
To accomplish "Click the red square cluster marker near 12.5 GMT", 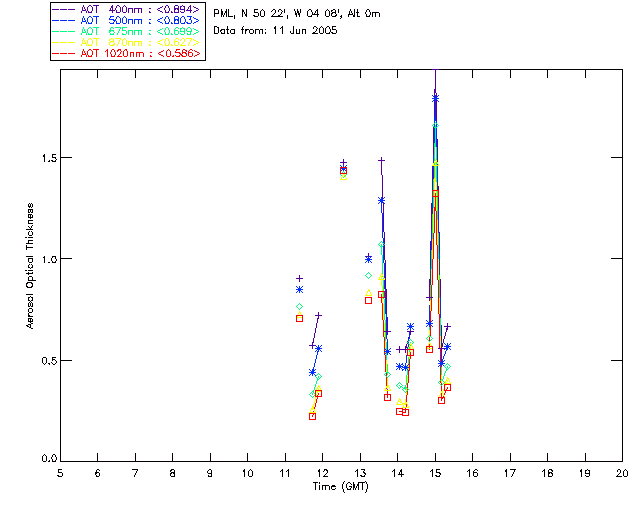I will tap(344, 171).
